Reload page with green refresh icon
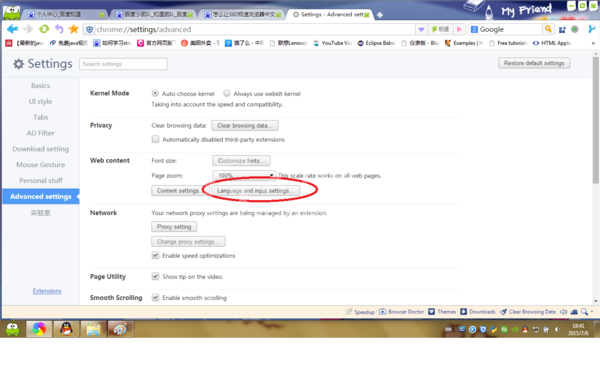 [x=44, y=29]
